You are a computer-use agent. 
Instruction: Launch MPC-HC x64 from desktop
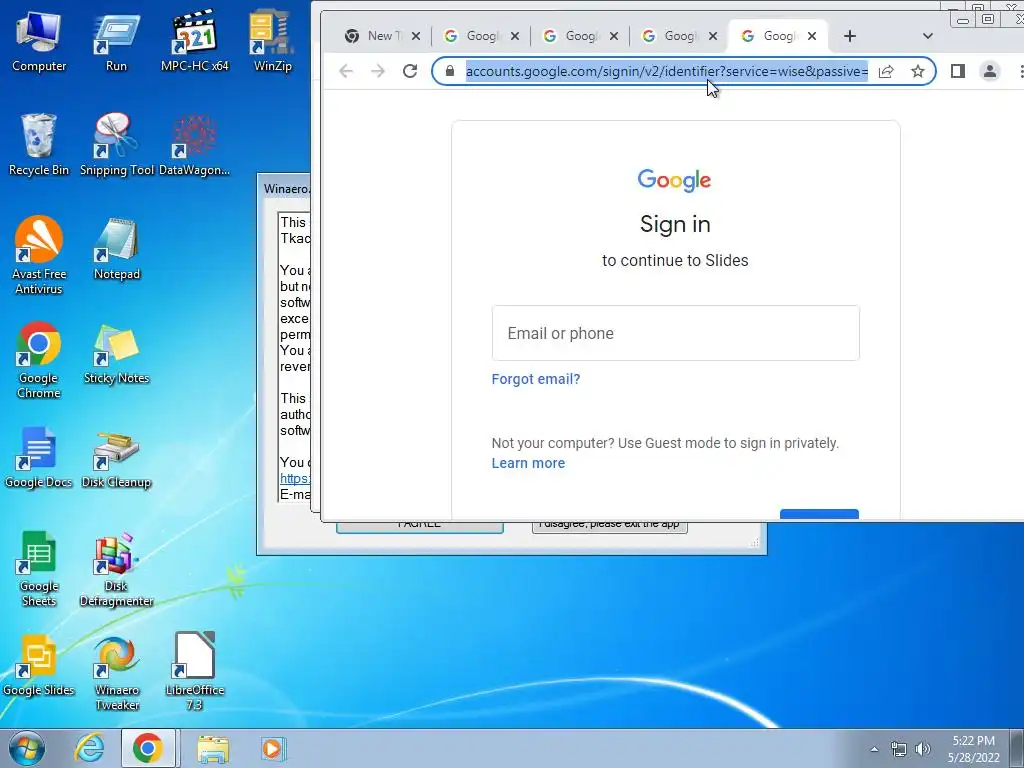pyautogui.click(x=195, y=40)
